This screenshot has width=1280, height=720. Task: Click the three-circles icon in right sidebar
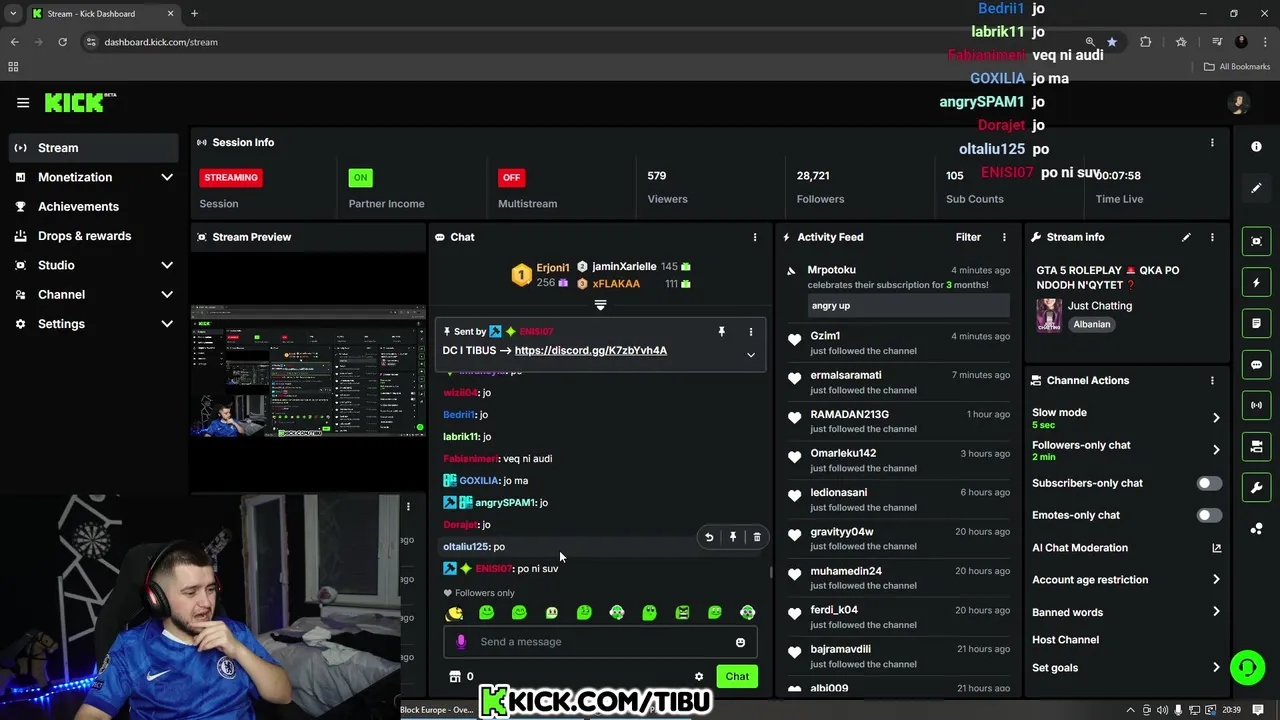point(1256,528)
